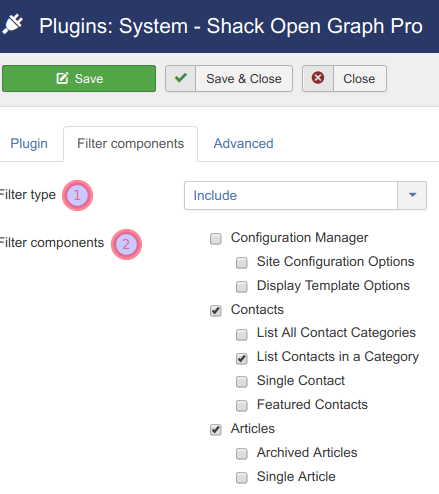Tick the Featured Contacts checkbox
439x494 pixels.
pyautogui.click(x=242, y=406)
